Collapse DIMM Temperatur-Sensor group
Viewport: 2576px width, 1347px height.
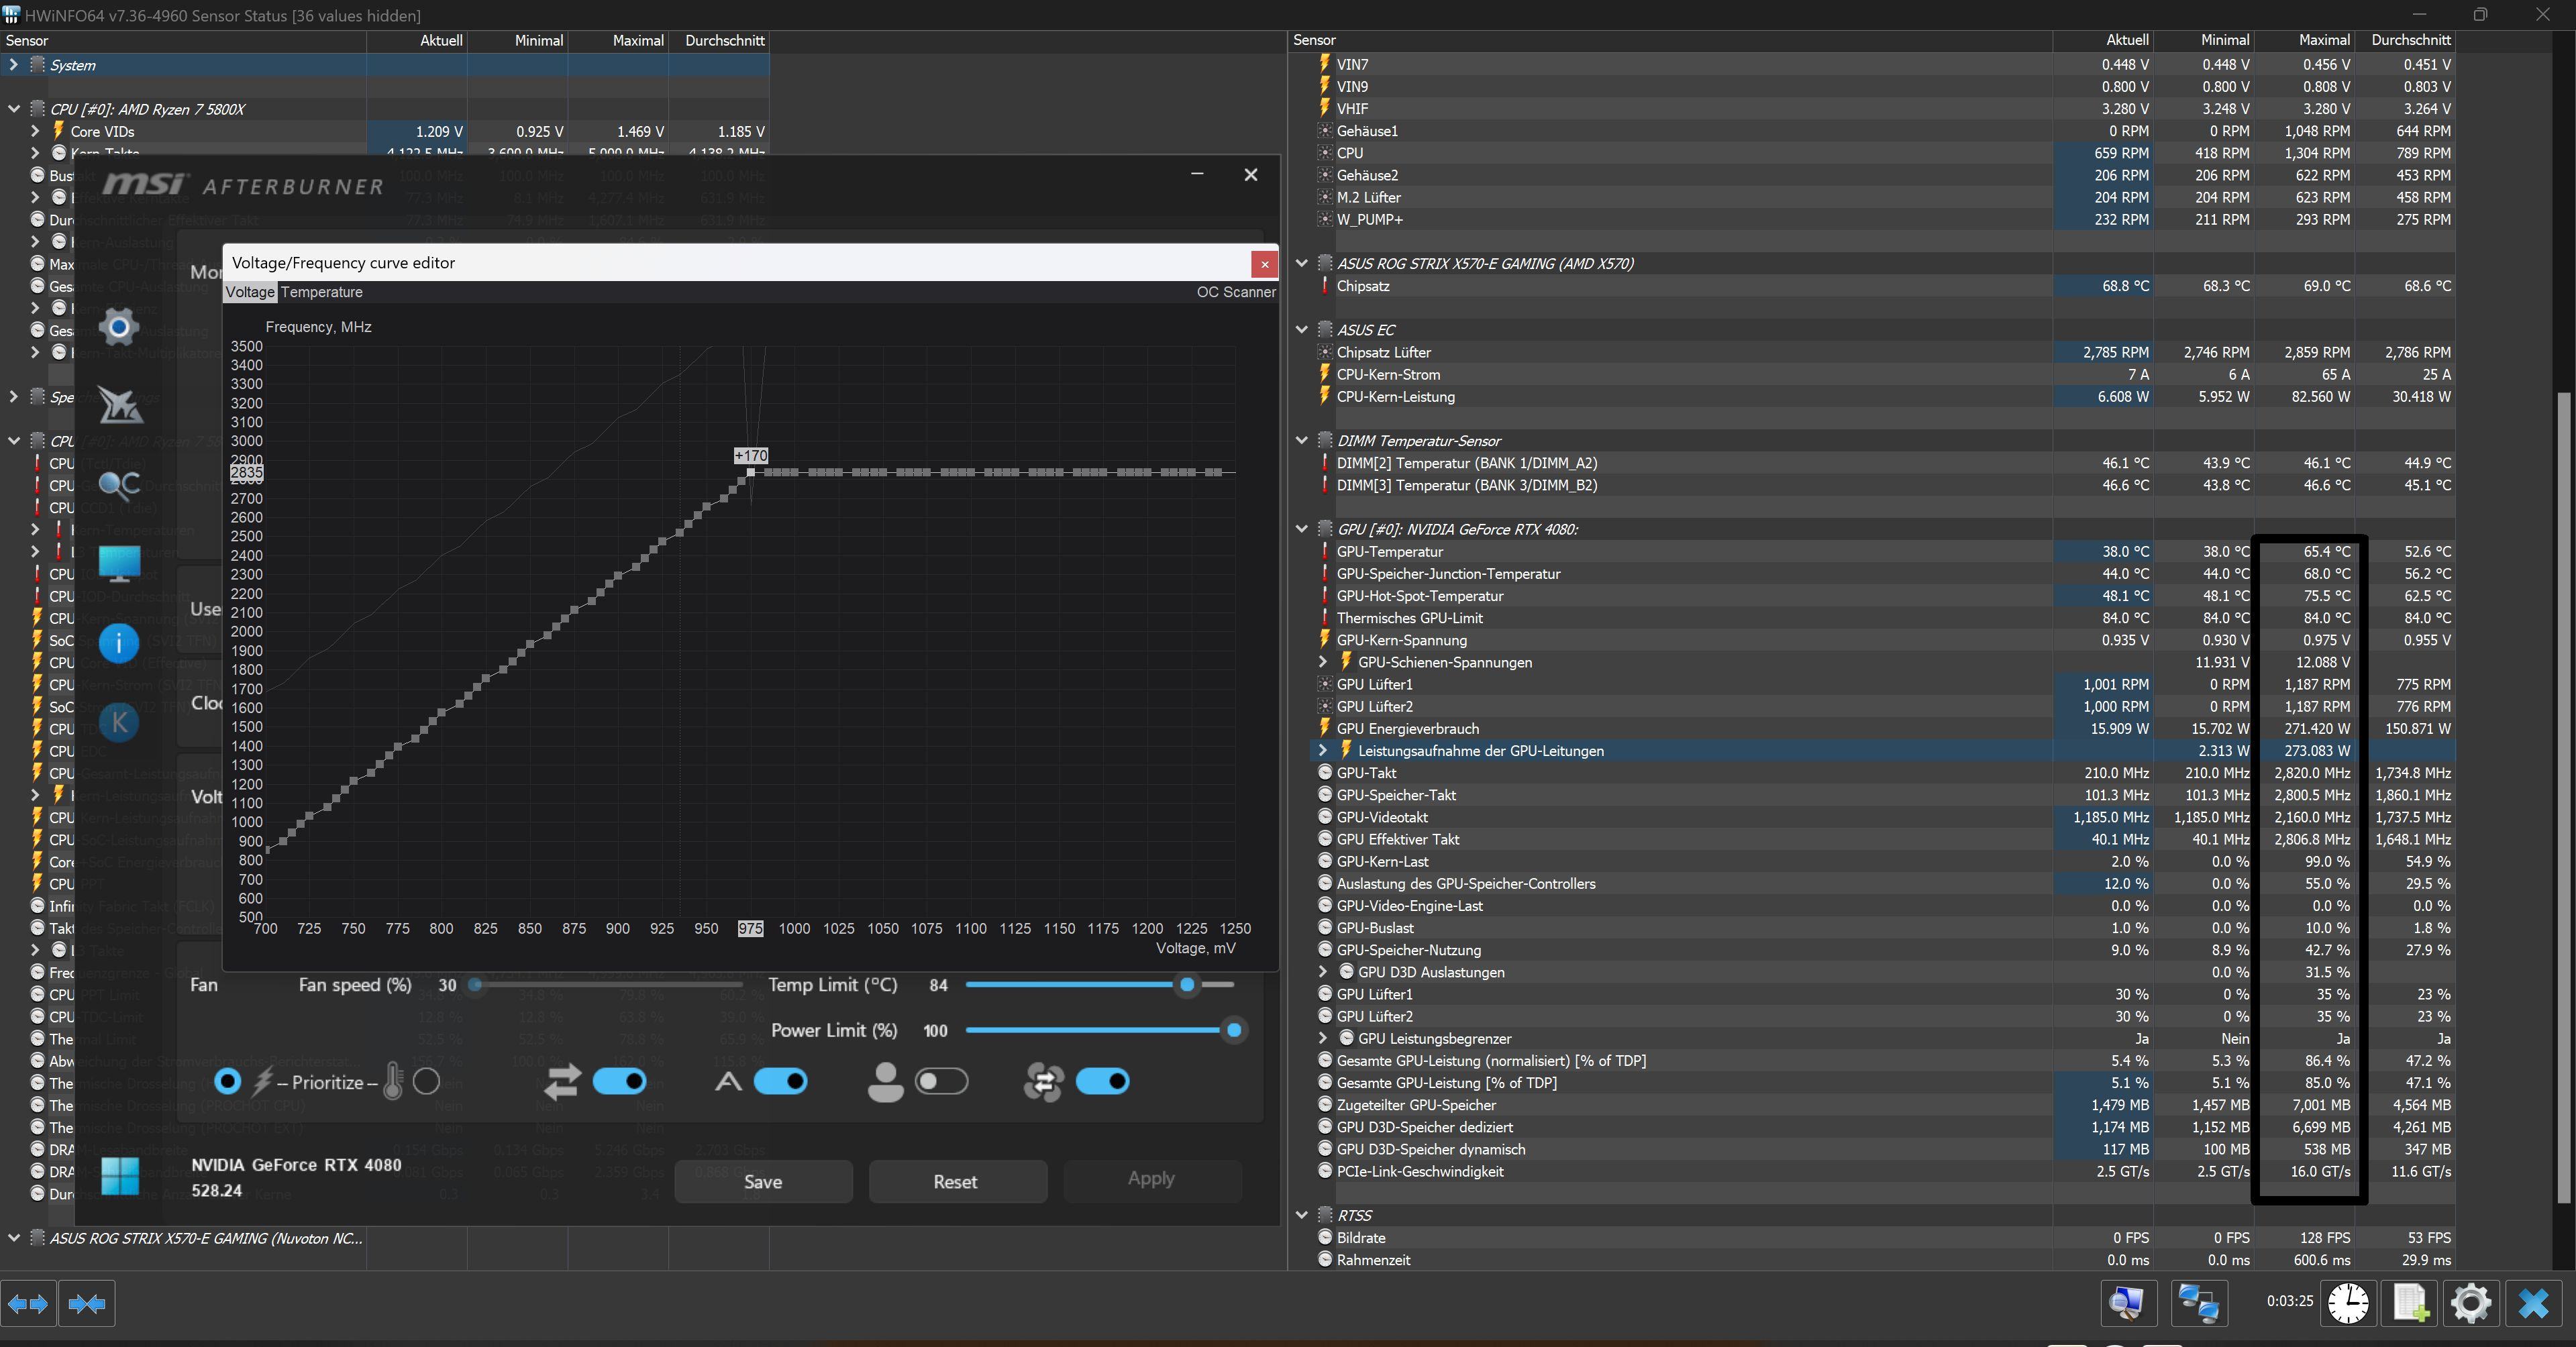(1302, 440)
